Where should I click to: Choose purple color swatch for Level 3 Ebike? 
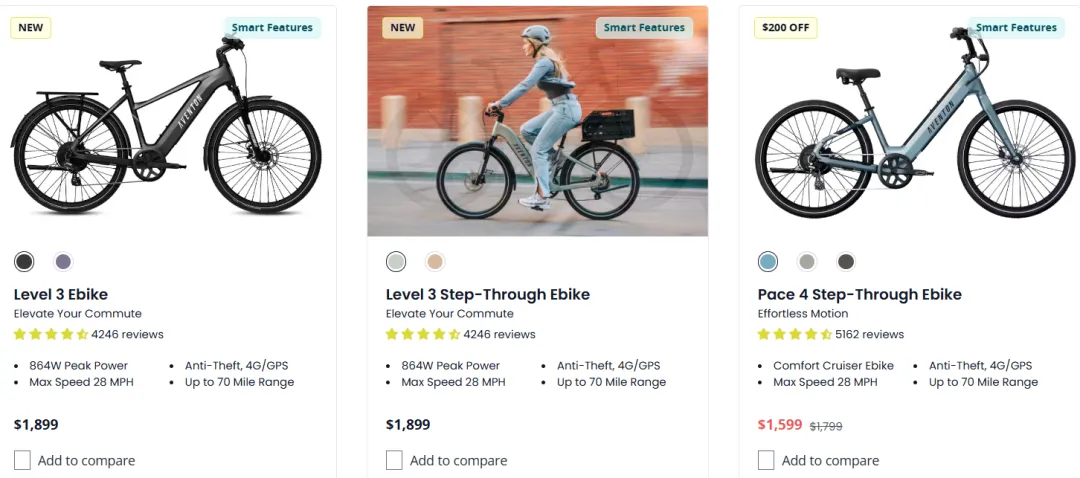point(63,262)
